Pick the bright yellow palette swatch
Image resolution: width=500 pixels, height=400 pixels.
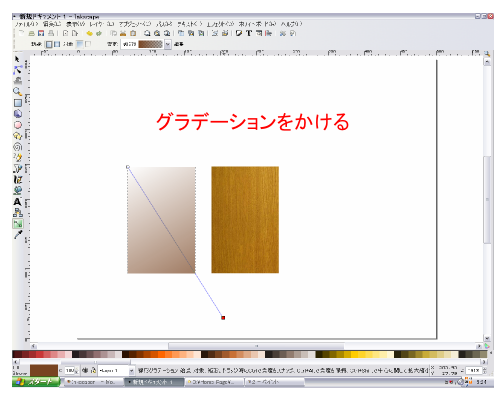tap(354, 354)
